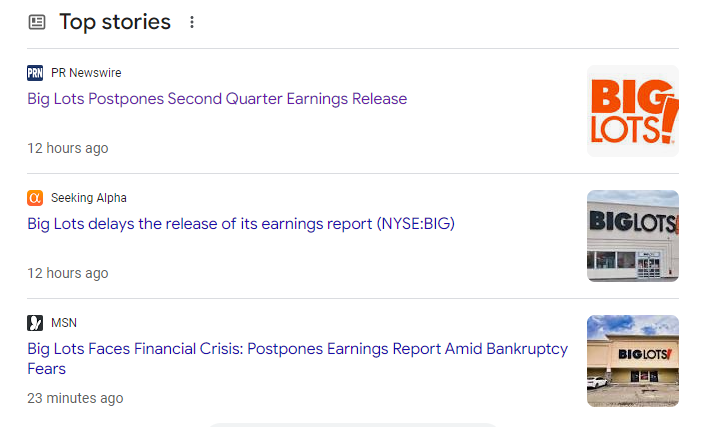The height and width of the screenshot is (427, 709).
Task: Click the partially visible pill button at bottom
Action: tap(352, 424)
